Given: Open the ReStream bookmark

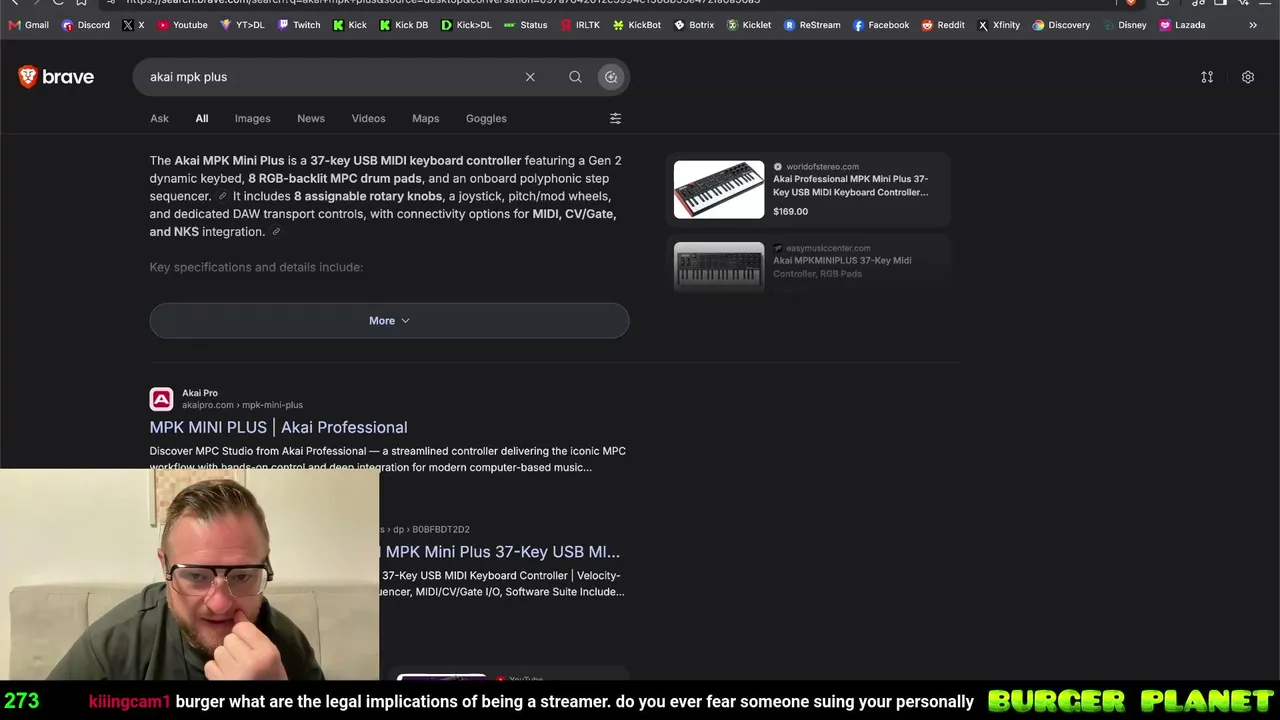Looking at the screenshot, I should pyautogui.click(x=812, y=25).
